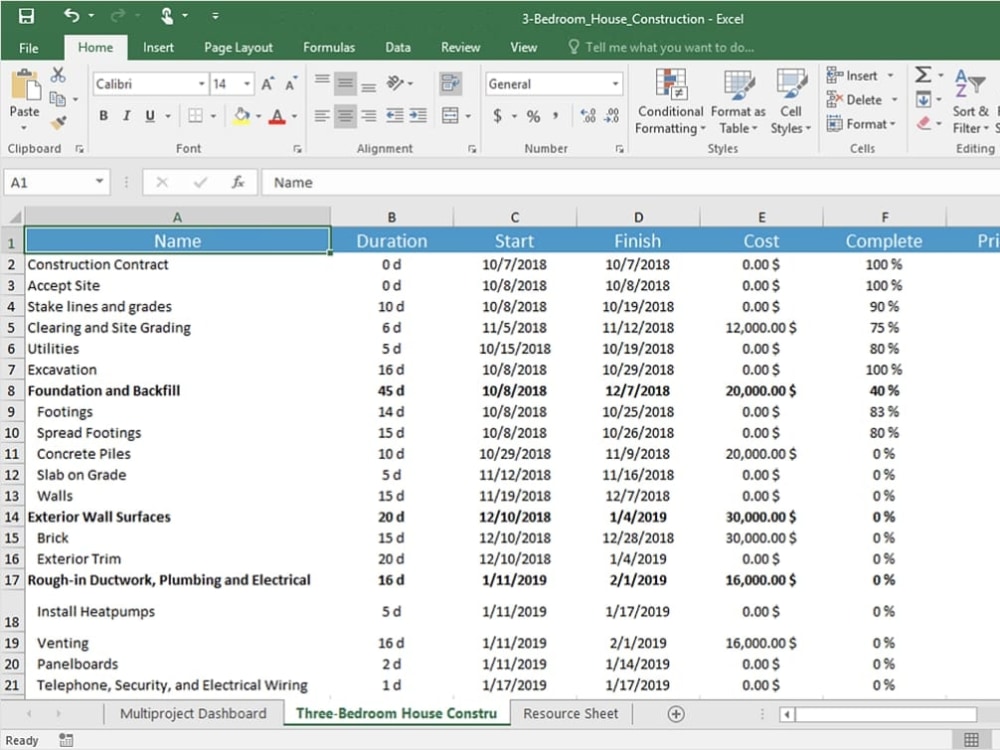The height and width of the screenshot is (750, 1000).
Task: Select cell with Foundation and Backfill text
Action: pyautogui.click(x=104, y=391)
